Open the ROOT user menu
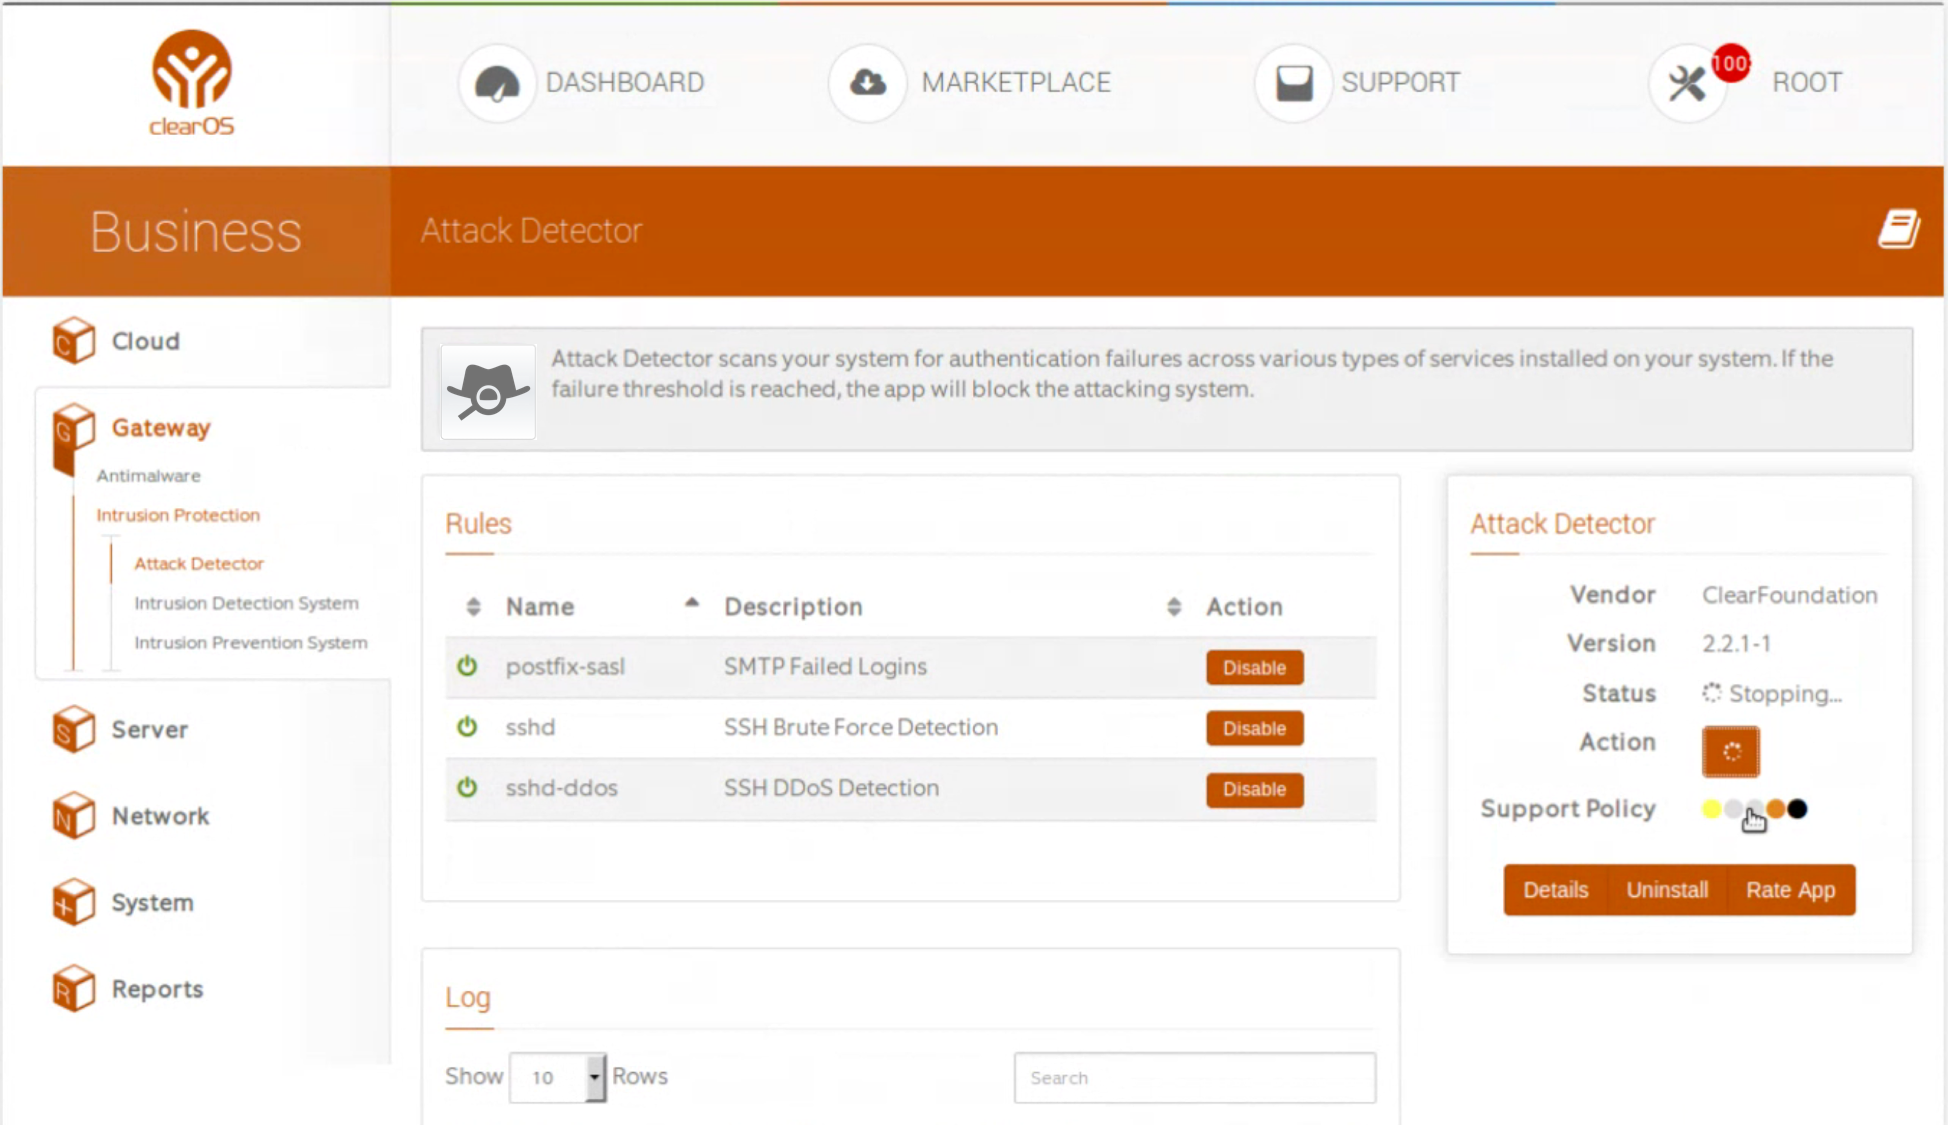The width and height of the screenshot is (1948, 1125). (x=1807, y=83)
